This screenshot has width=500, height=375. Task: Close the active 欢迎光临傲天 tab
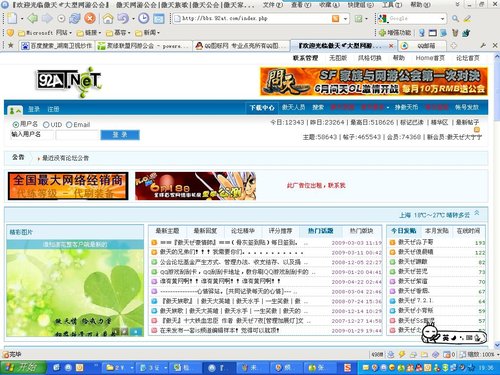point(391,46)
